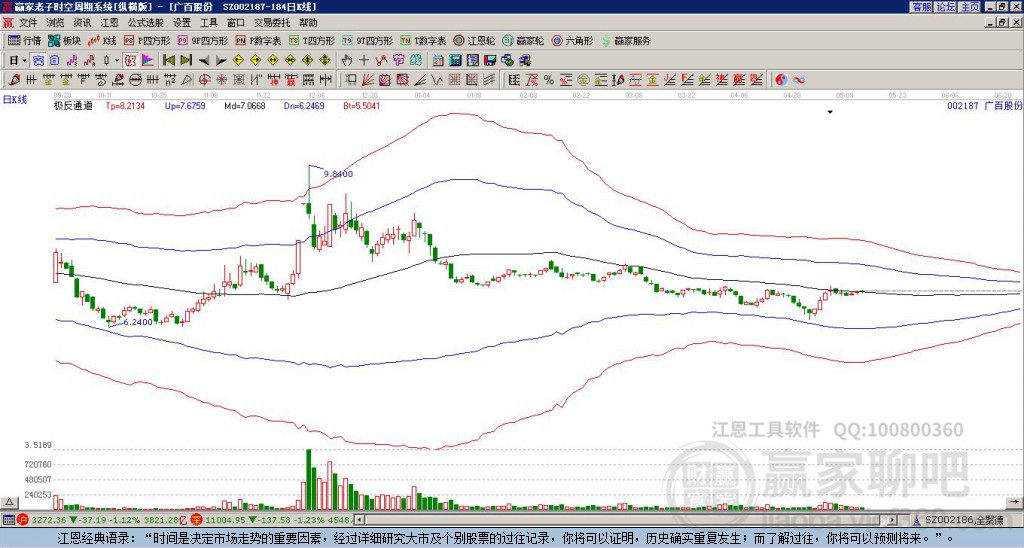Viewport: 1024px width, 548px height.
Task: Click the 11004.95 index value in status bar
Action: [225, 520]
